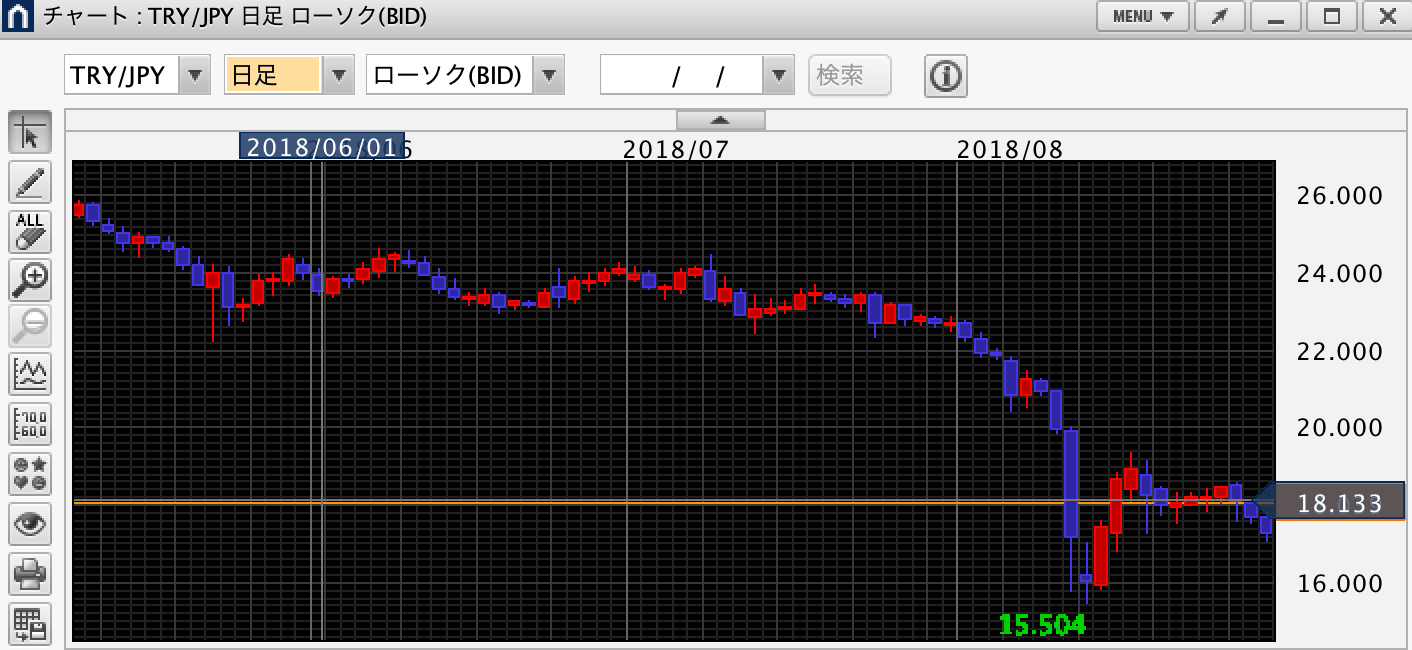Open the info icon button
Image resolution: width=1412 pixels, height=650 pixels.
(x=945, y=75)
